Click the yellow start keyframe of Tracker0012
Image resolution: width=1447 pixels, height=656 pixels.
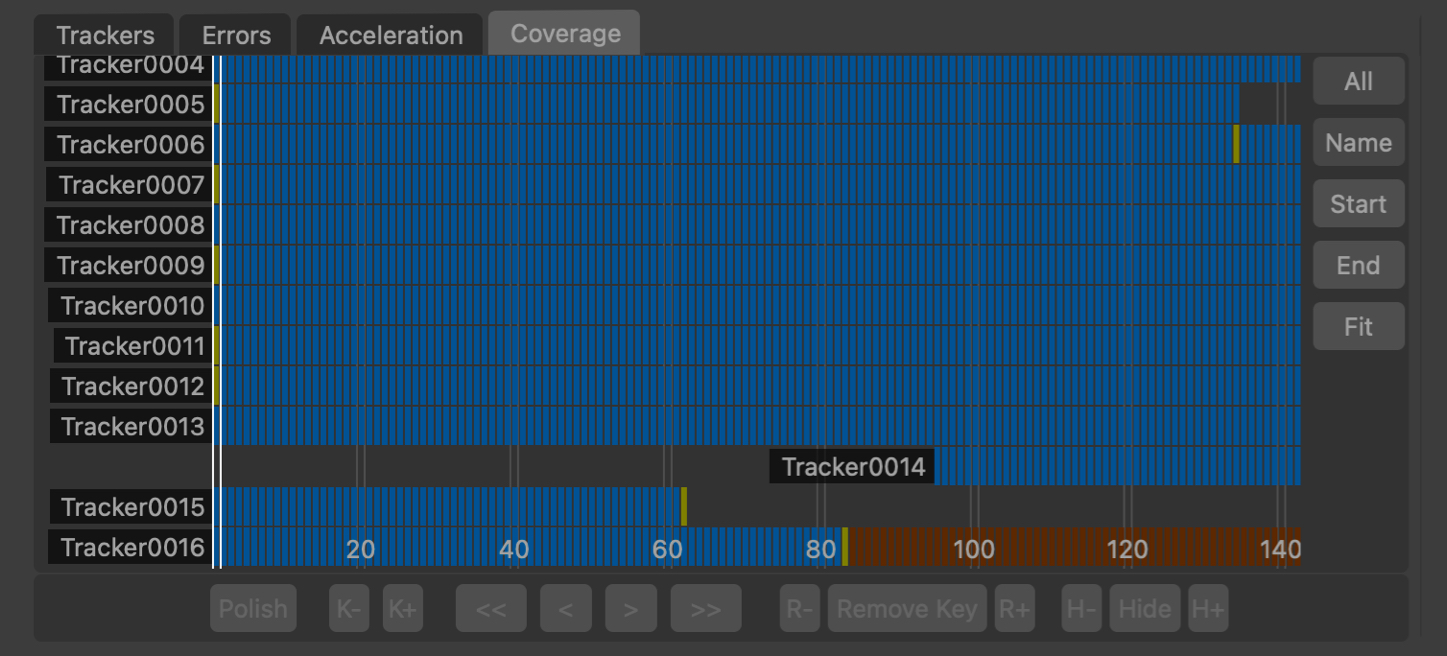click(216, 386)
